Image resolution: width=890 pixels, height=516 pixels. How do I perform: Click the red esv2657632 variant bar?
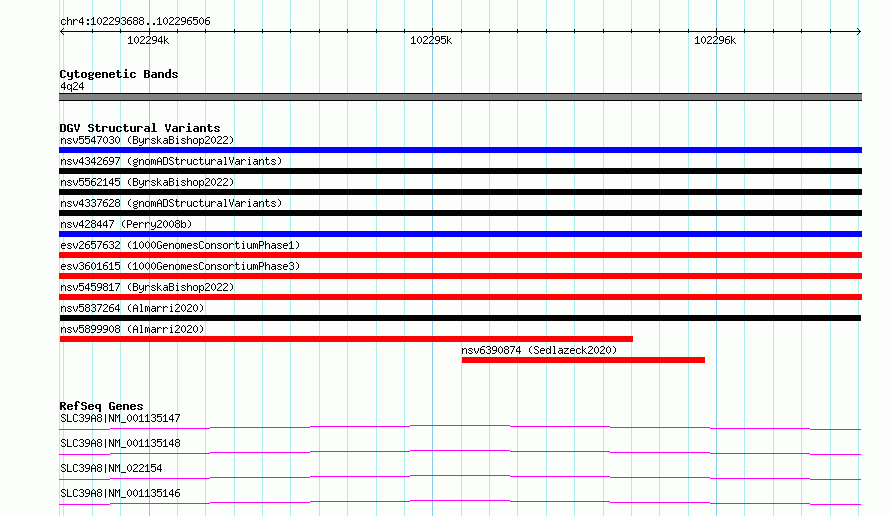pyautogui.click(x=460, y=255)
